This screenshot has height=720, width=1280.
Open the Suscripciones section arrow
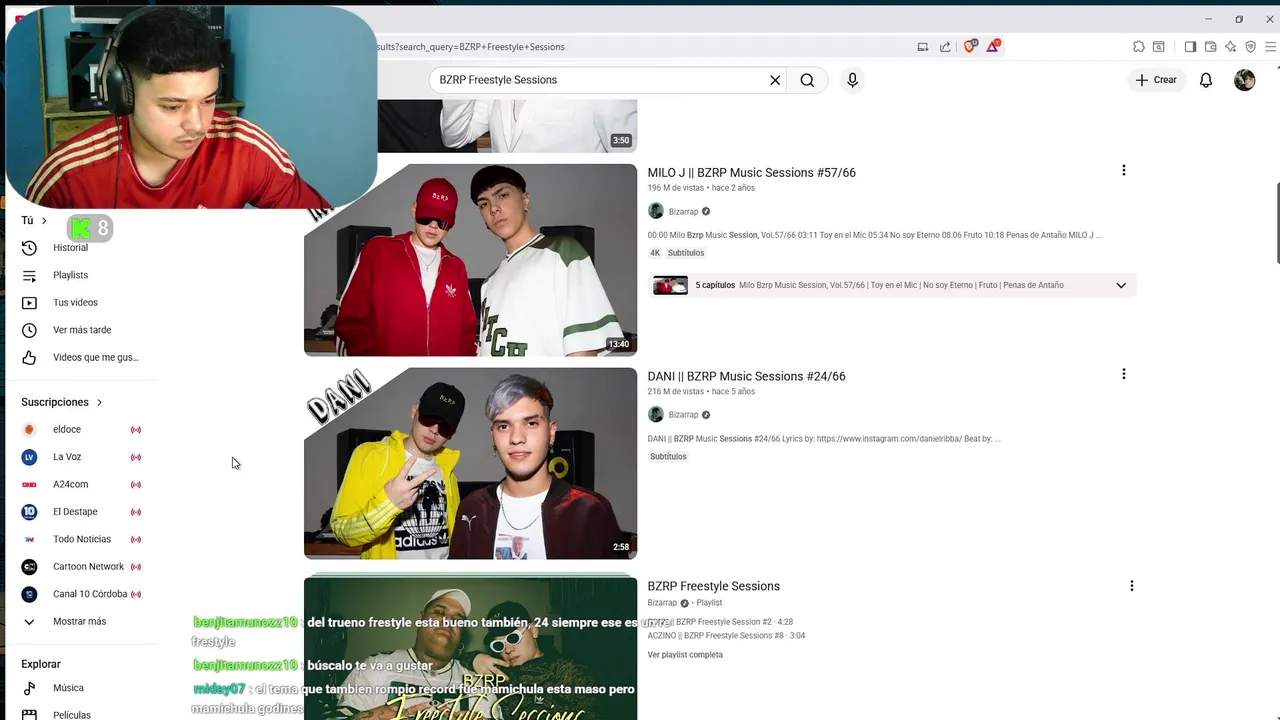coord(99,402)
